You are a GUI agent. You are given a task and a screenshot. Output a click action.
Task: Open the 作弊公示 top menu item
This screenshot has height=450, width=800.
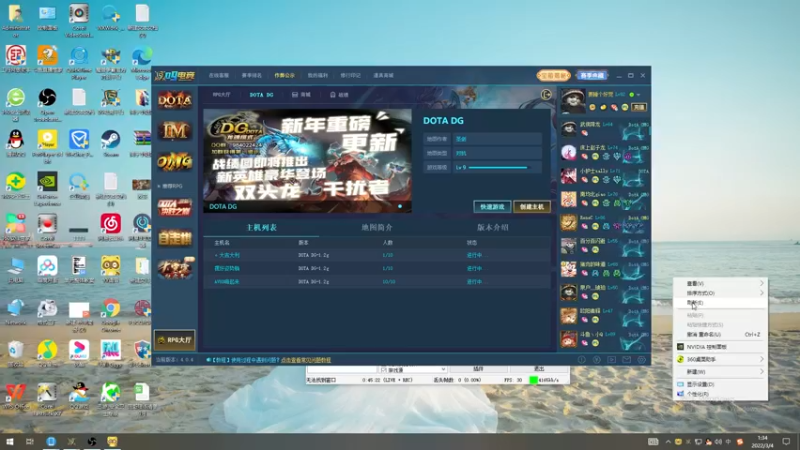tap(285, 76)
